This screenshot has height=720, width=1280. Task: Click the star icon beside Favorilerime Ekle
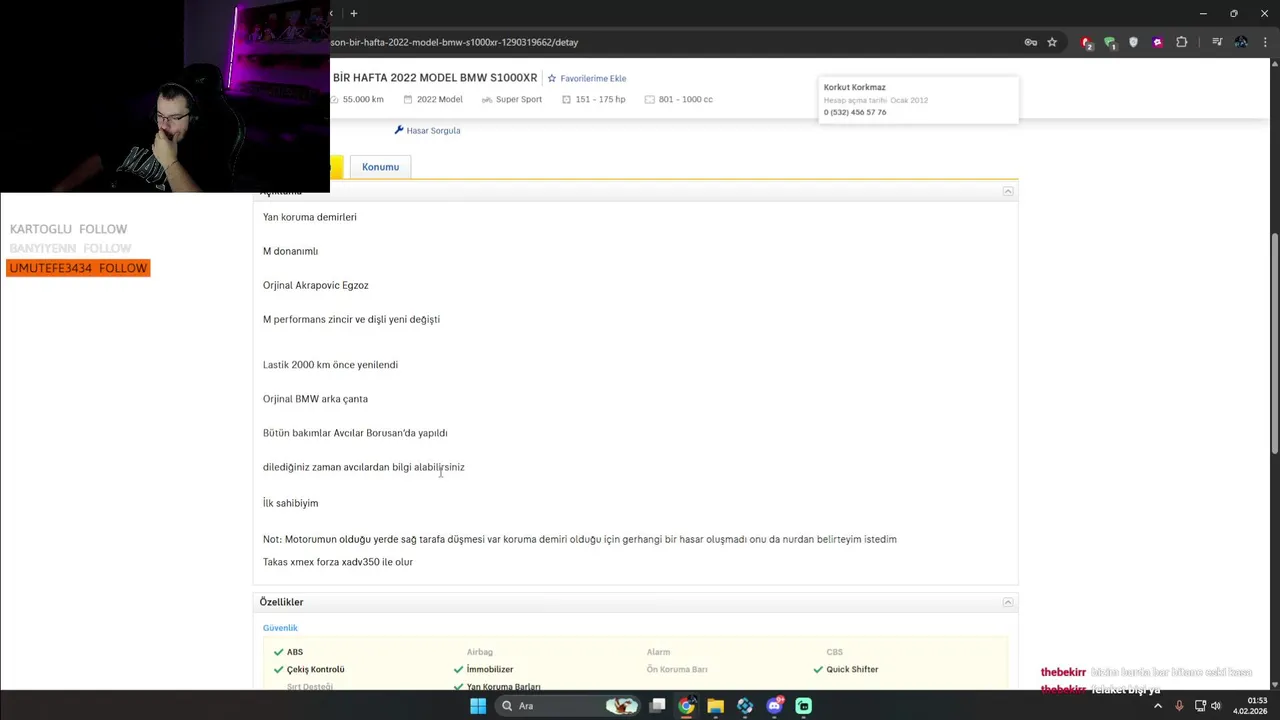[551, 78]
